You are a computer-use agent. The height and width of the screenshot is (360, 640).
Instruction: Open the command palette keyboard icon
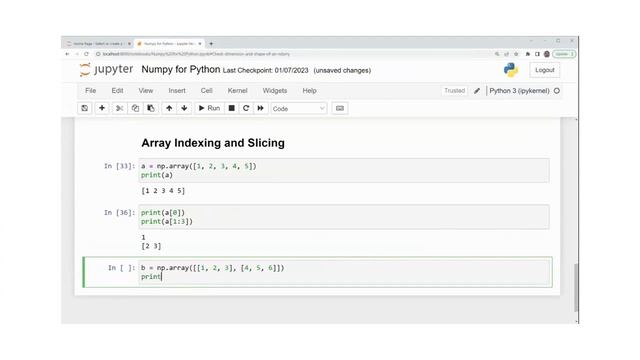point(340,108)
